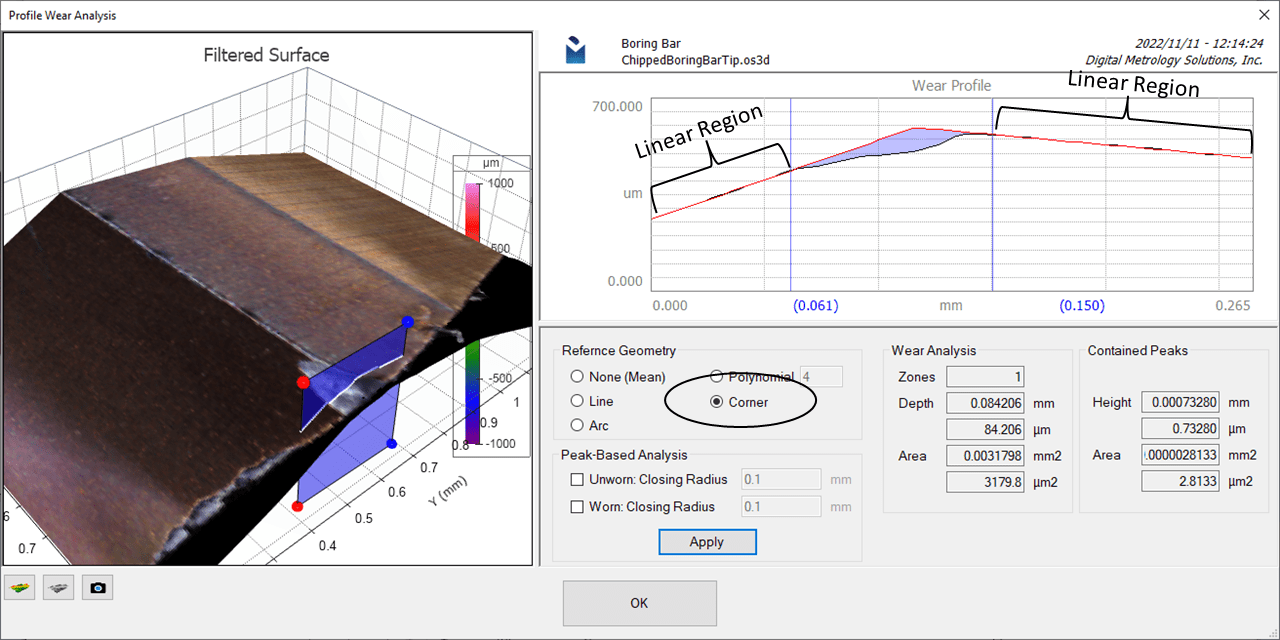Enable the Unworn Closing Radius option

click(x=577, y=479)
